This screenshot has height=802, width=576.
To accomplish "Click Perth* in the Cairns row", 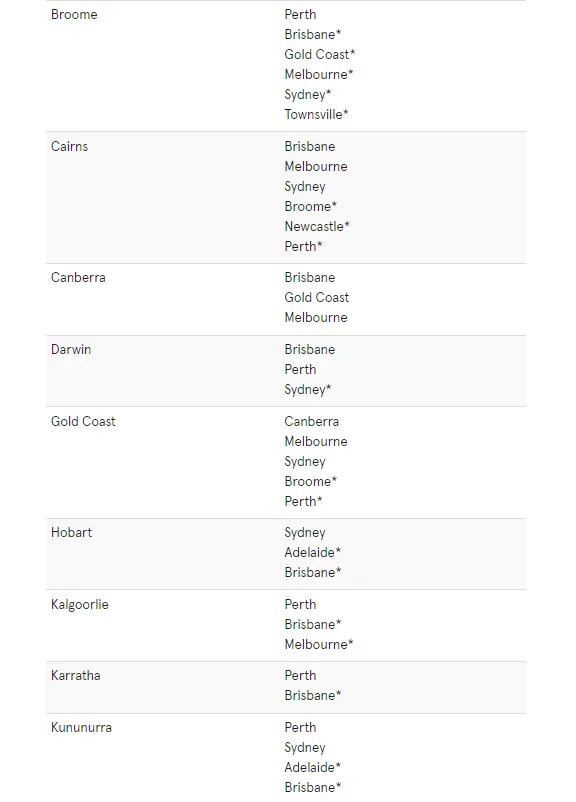I will click(303, 247).
